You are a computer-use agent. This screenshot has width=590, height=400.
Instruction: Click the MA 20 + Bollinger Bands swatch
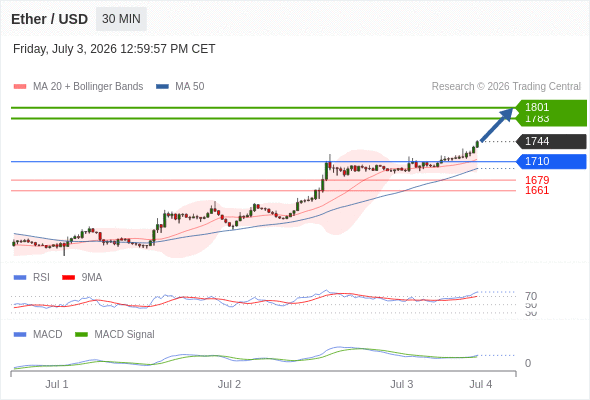[20, 87]
